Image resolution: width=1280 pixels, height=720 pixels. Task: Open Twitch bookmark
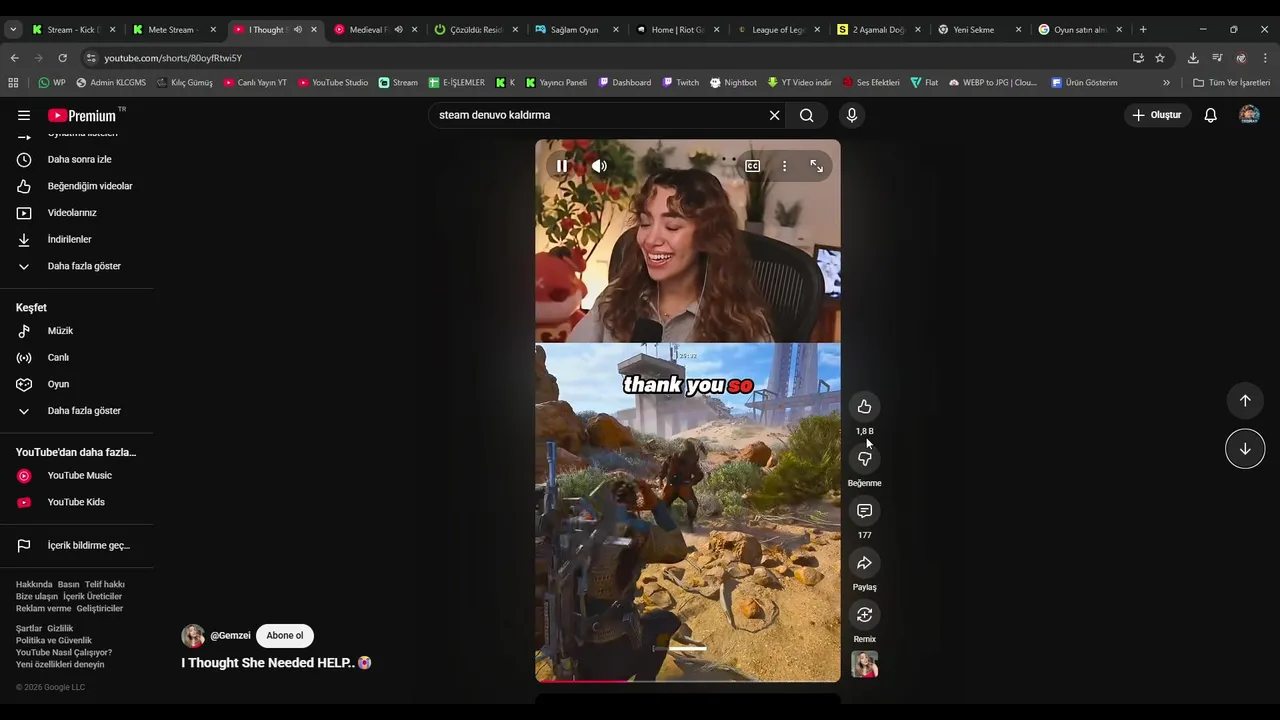click(x=679, y=83)
